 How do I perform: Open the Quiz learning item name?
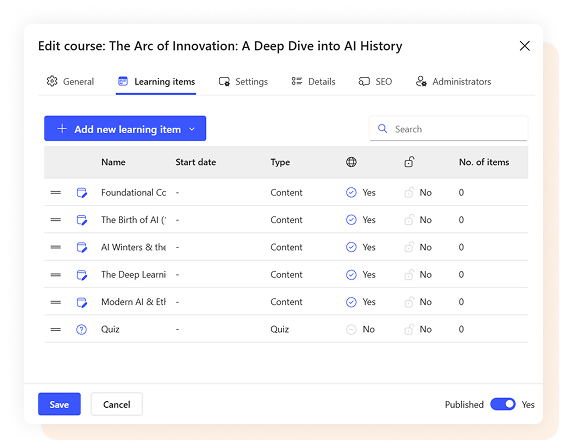coord(110,329)
